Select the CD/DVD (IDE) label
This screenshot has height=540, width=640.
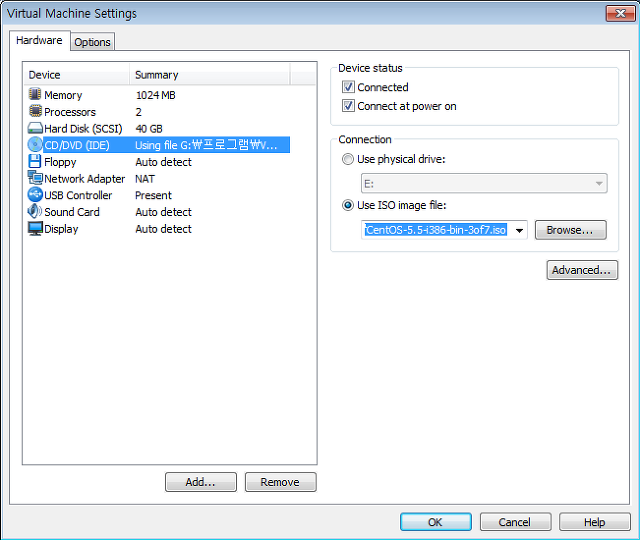[x=77, y=145]
